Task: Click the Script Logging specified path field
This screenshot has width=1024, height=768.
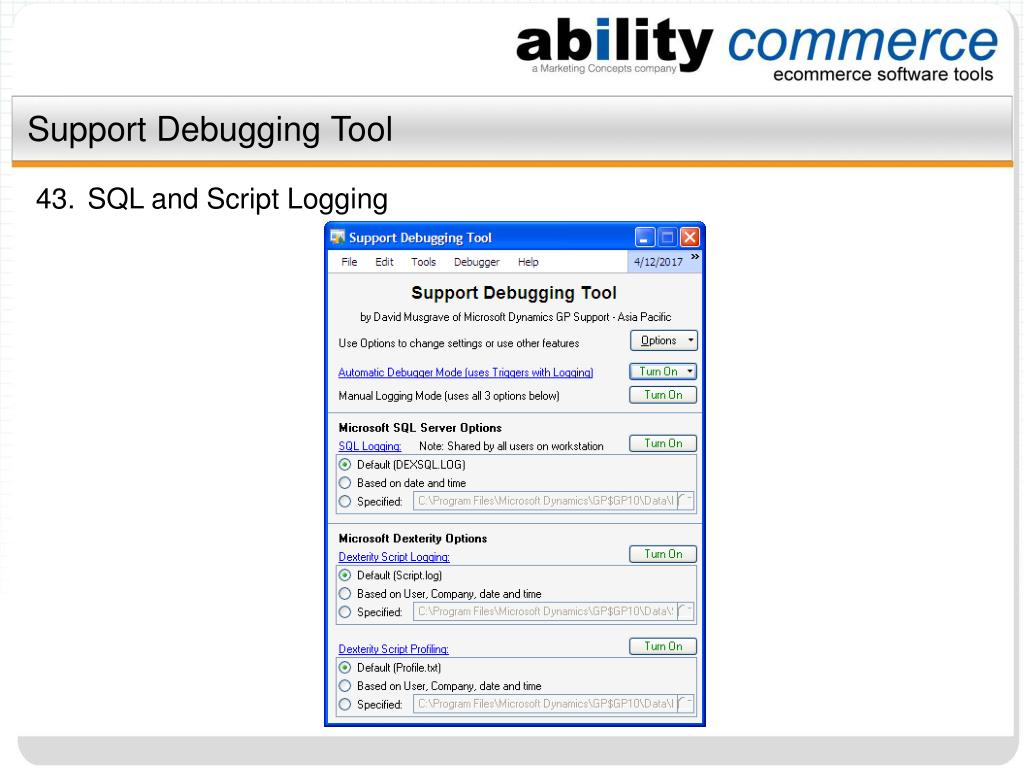Action: tap(545, 612)
